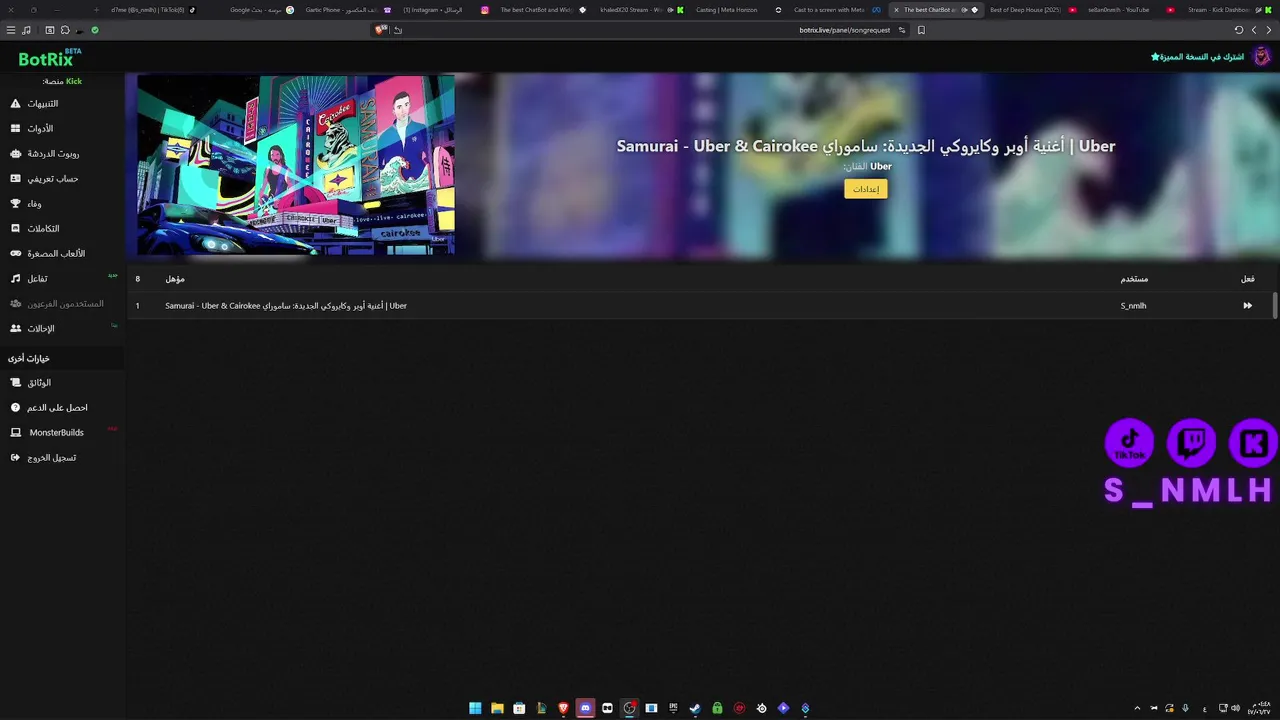The width and height of the screenshot is (1280, 720).
Task: Click the اشترك في النسخة المميزة premium link
Action: tap(1197, 57)
